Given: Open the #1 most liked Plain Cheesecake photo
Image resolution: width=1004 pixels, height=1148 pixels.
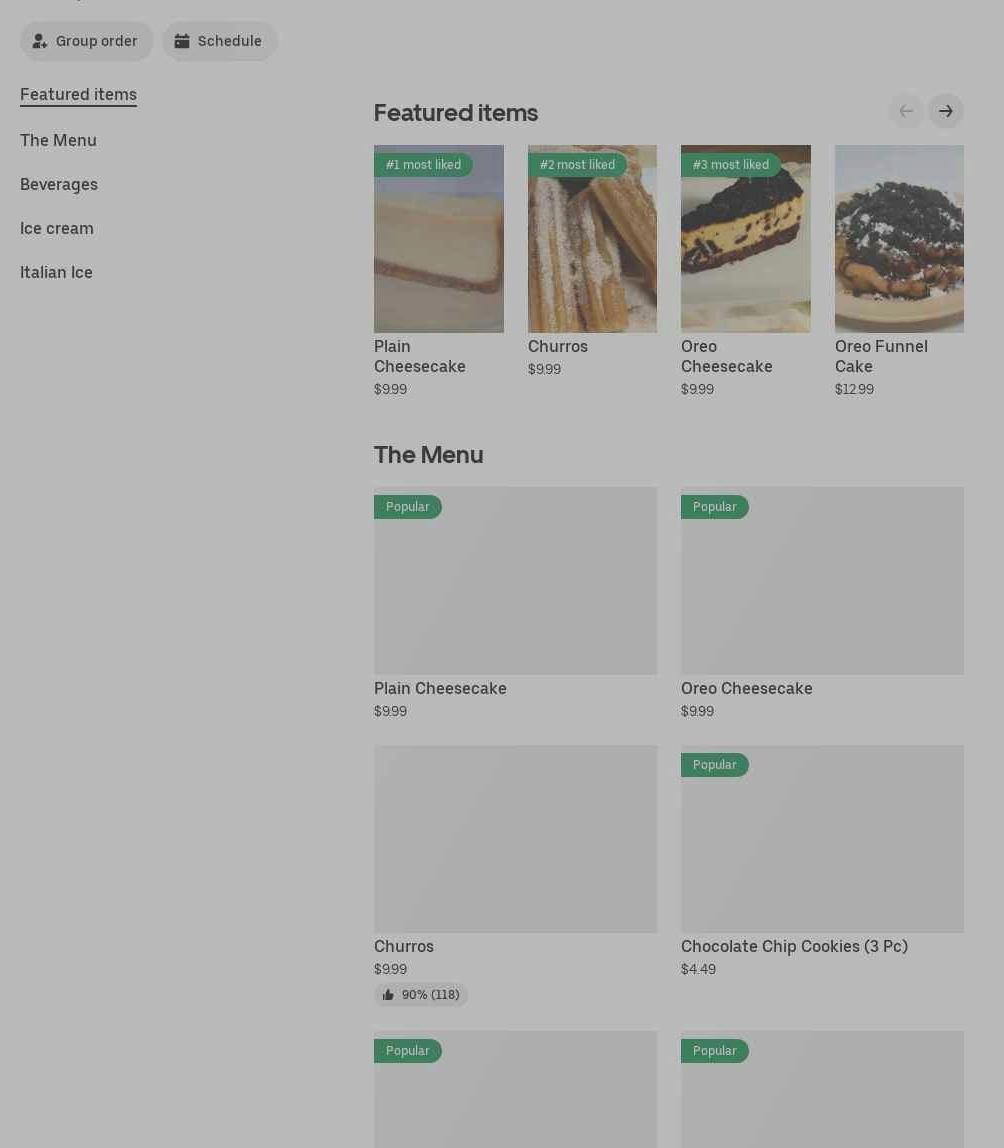Looking at the screenshot, I should pos(438,240).
